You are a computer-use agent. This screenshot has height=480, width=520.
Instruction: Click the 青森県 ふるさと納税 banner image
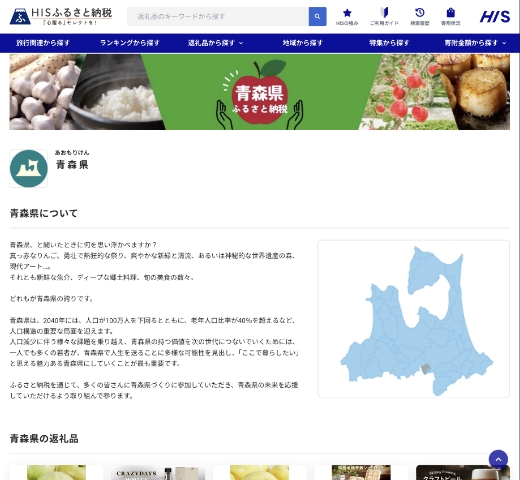coord(260,92)
